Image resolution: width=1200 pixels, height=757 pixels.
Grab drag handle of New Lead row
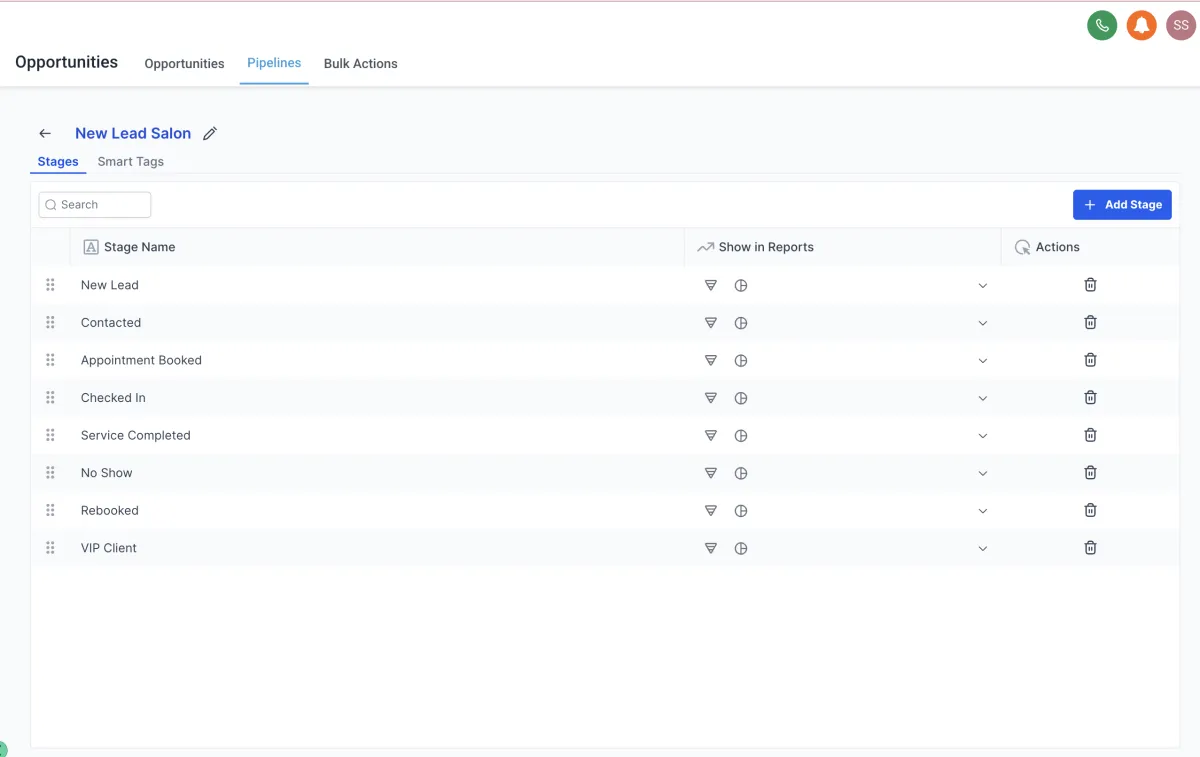tap(50, 285)
